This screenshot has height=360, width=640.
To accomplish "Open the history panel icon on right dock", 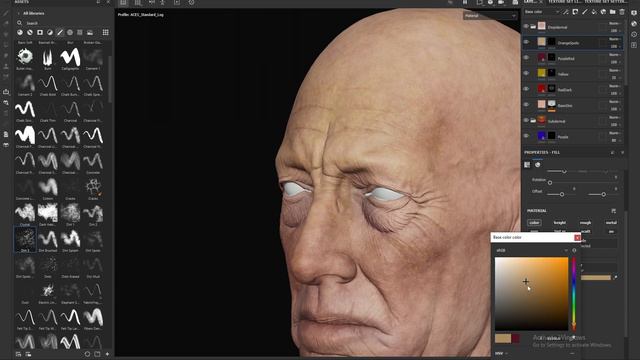I will [634, 34].
